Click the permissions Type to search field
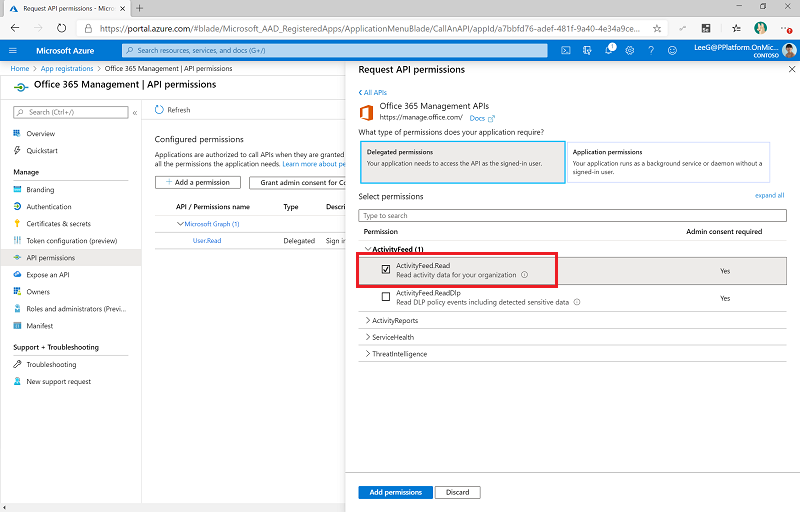This screenshot has height=512, width=800. (572, 216)
